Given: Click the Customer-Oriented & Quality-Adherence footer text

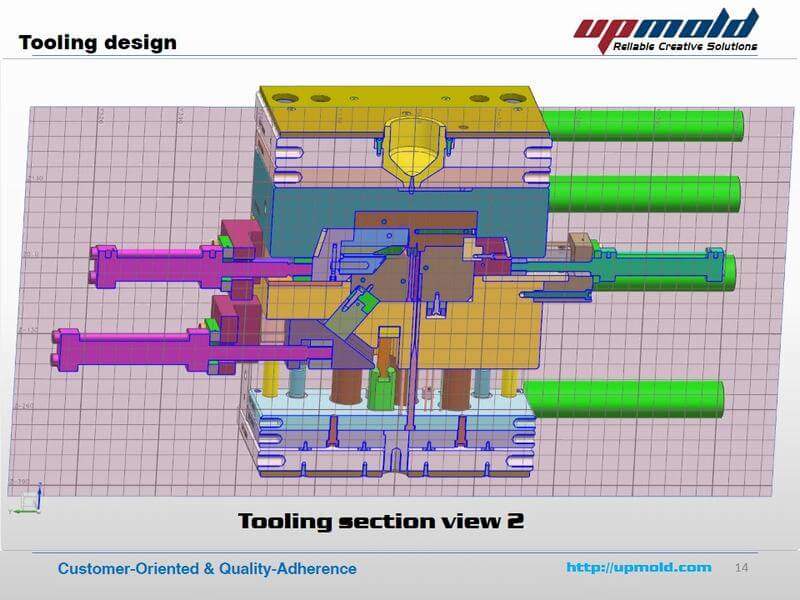Looking at the screenshot, I should point(207,569).
